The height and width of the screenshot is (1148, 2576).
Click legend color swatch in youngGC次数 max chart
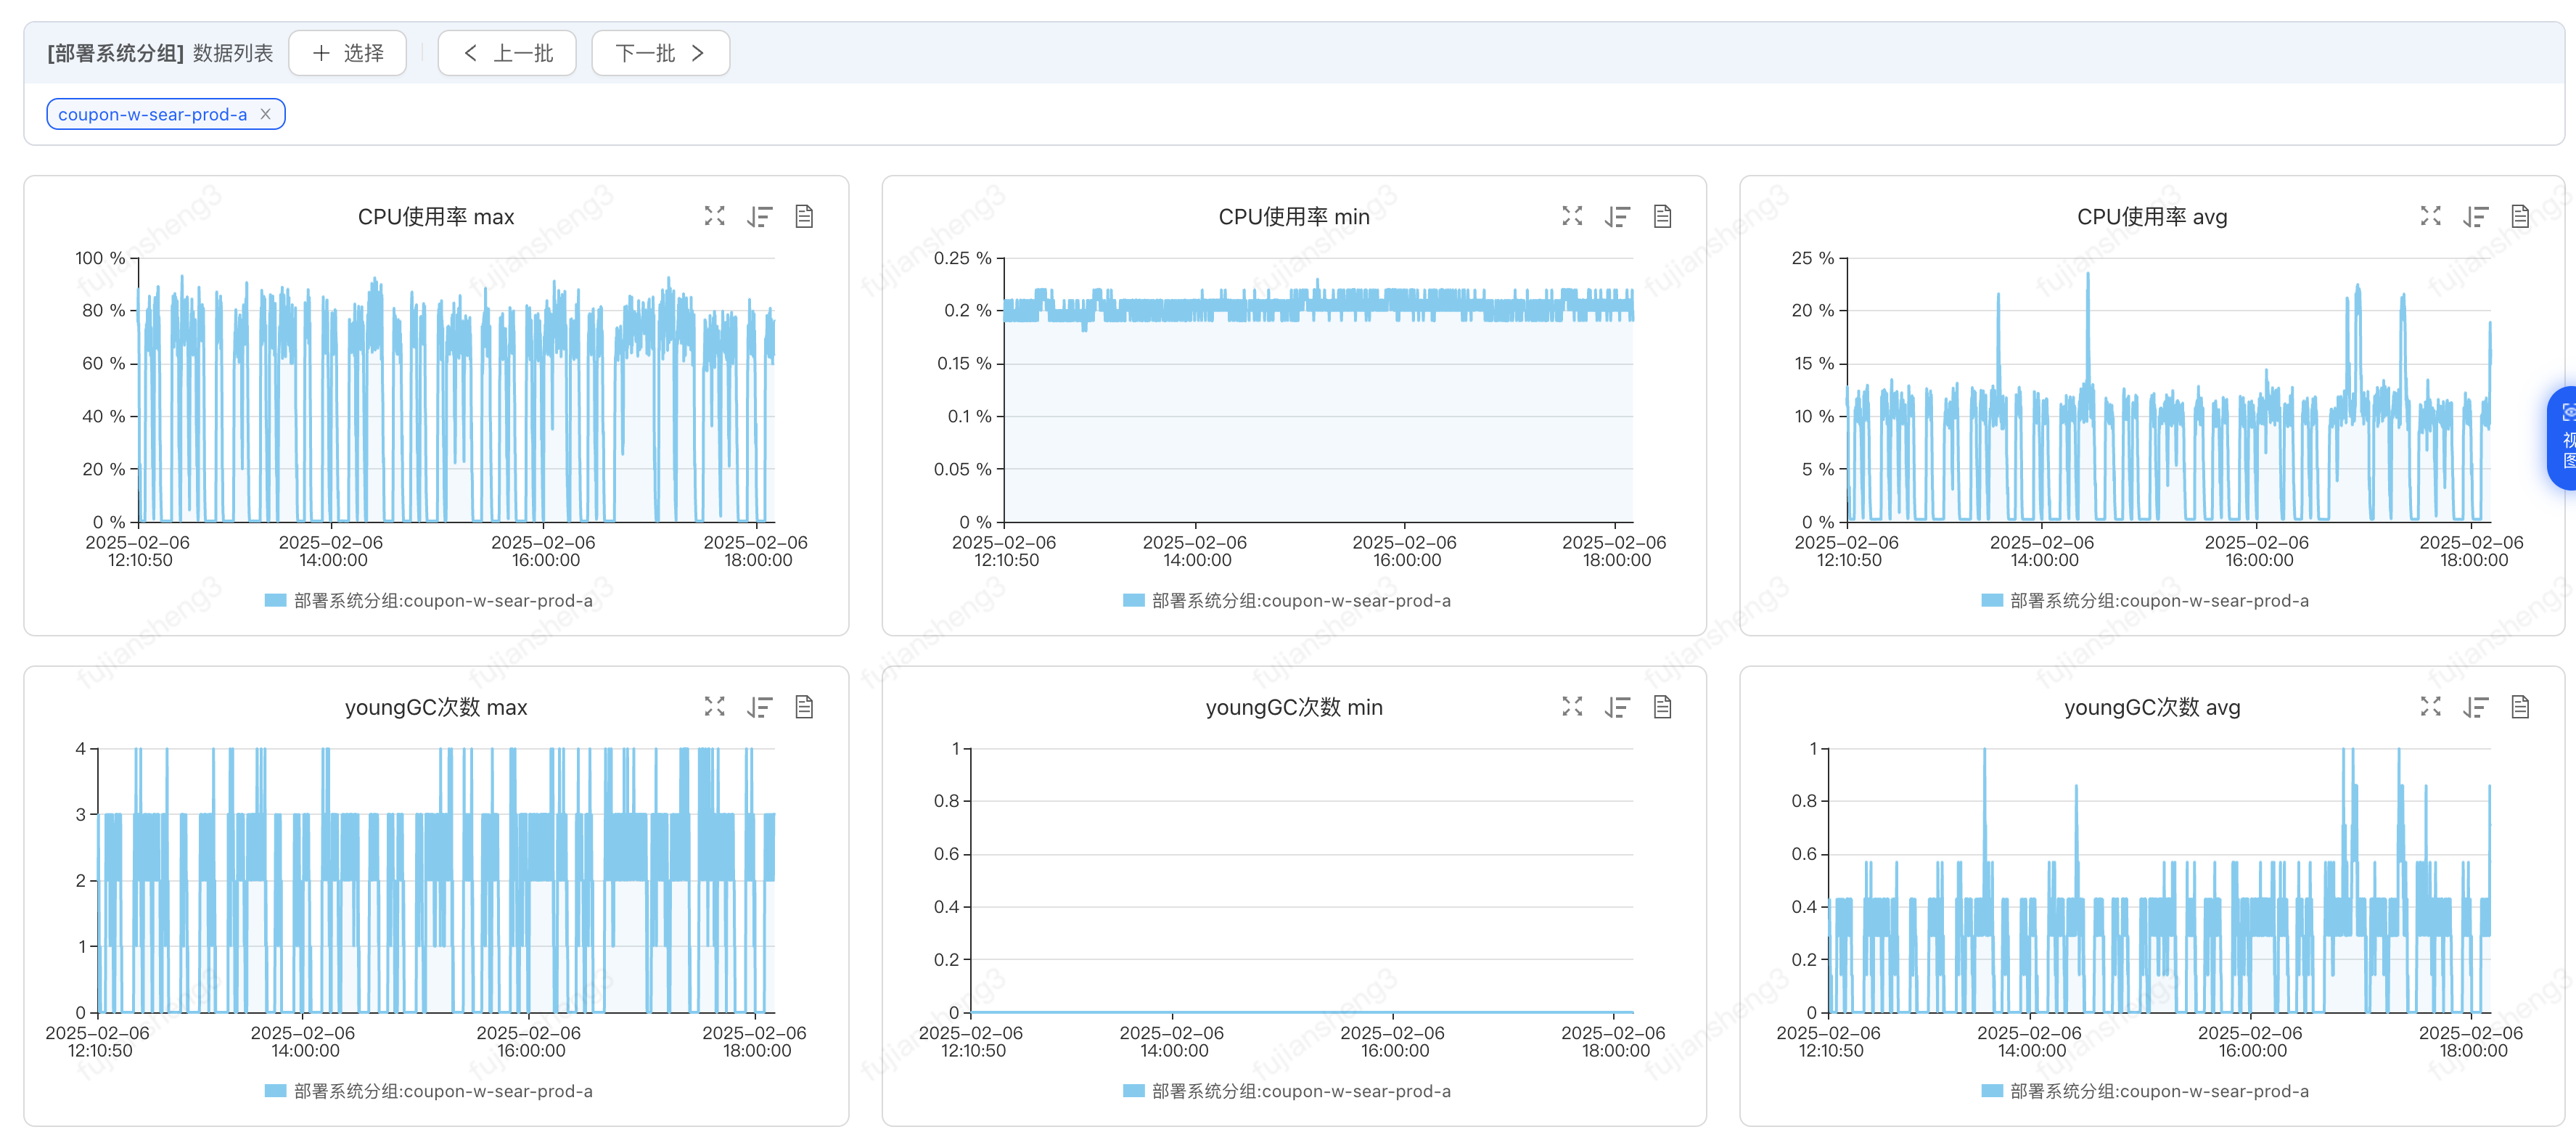tap(275, 1091)
